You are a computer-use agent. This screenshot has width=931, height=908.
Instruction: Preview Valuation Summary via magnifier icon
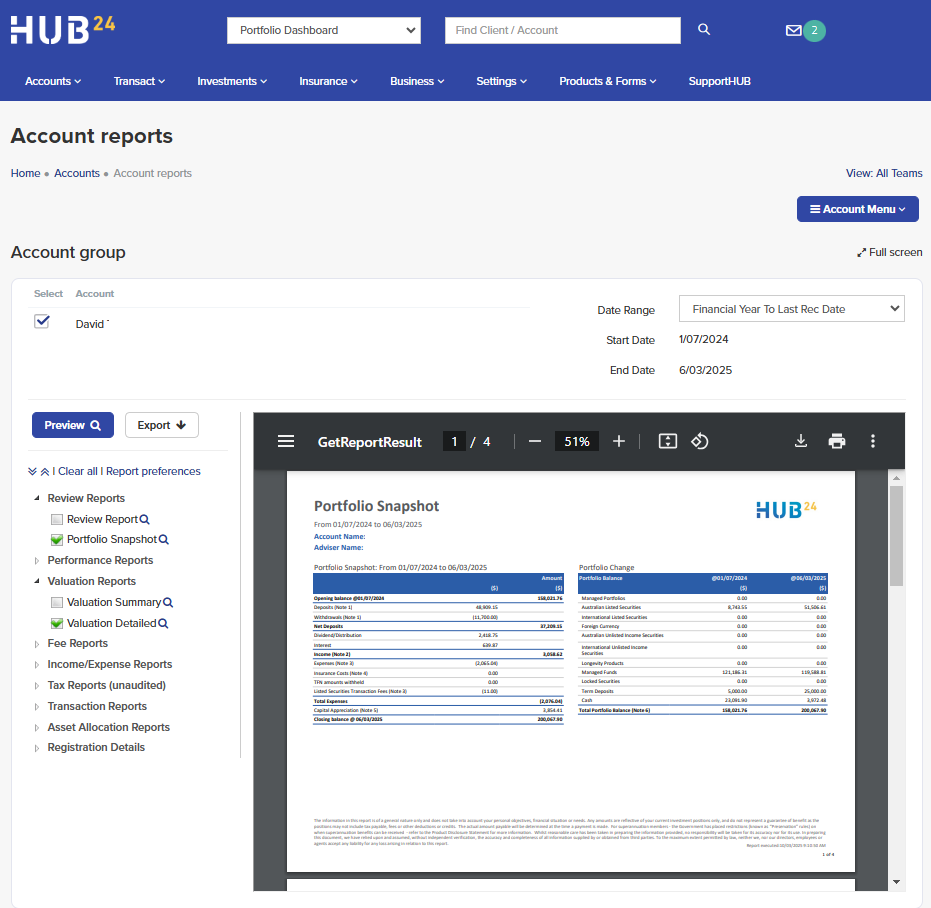pyautogui.click(x=168, y=602)
